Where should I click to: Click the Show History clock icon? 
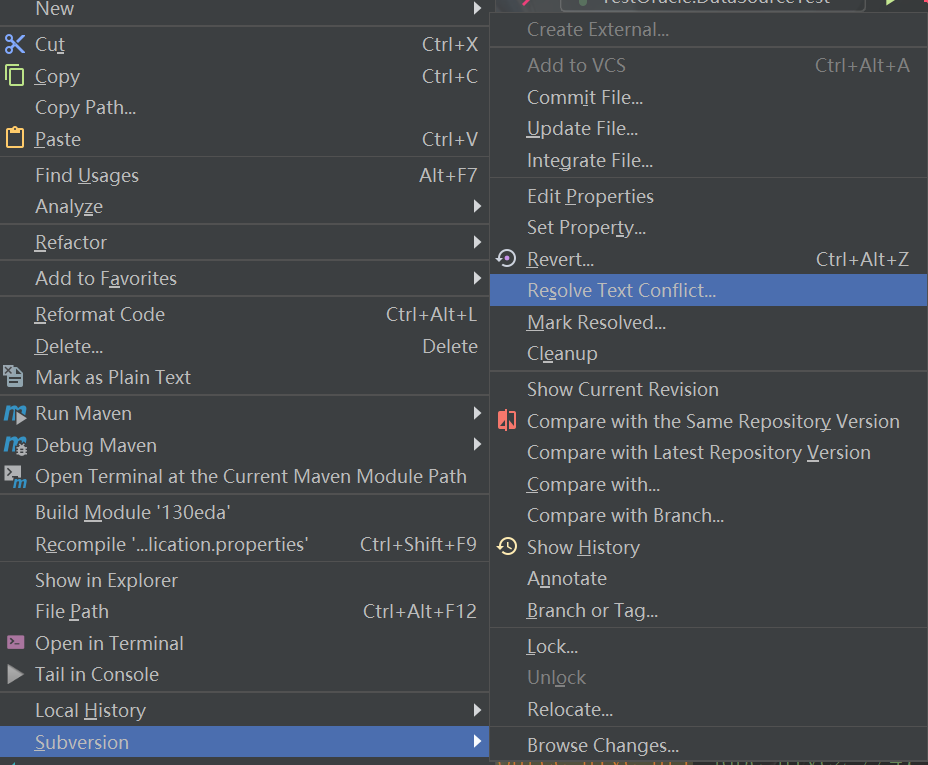click(x=507, y=547)
